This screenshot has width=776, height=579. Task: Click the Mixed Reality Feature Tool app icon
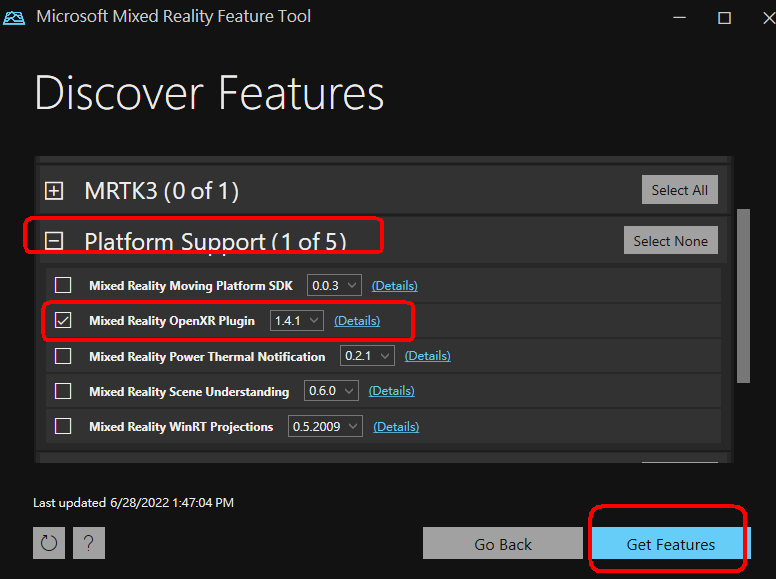pyautogui.click(x=14, y=18)
